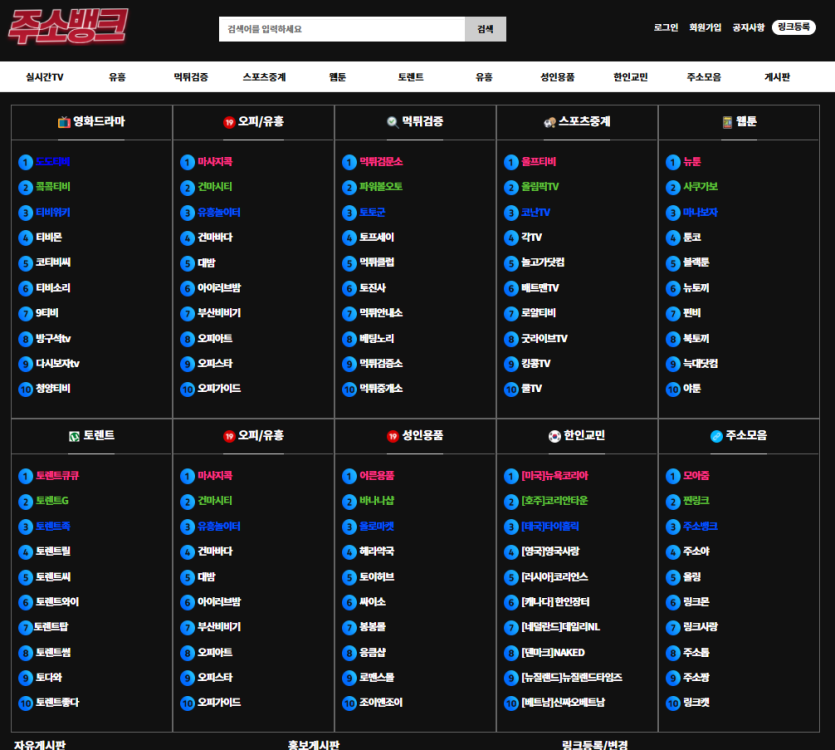Click the search input field

tap(340, 28)
